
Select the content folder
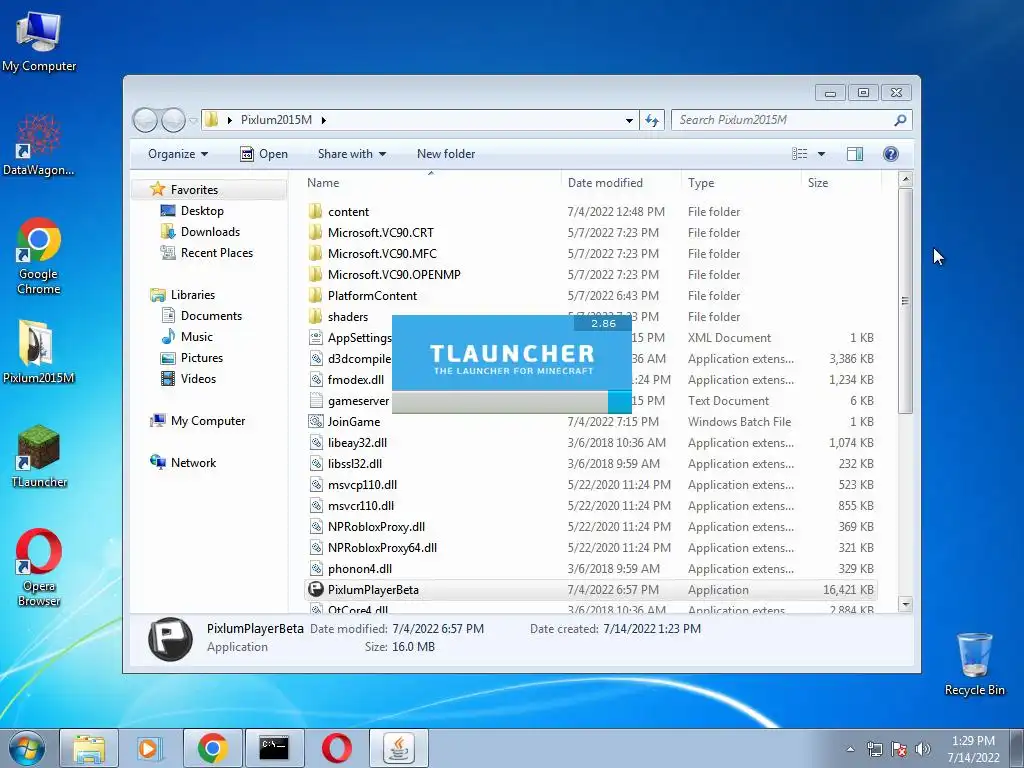[590, 212]
